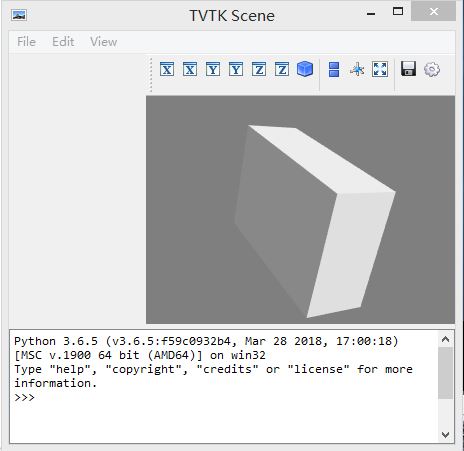
Task: Click the Python shell scrollbar thumb
Action: tap(445, 373)
